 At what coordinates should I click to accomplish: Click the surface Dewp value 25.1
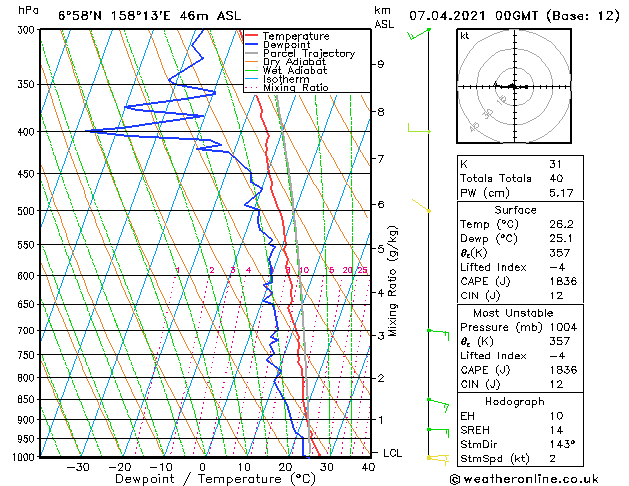point(561,239)
